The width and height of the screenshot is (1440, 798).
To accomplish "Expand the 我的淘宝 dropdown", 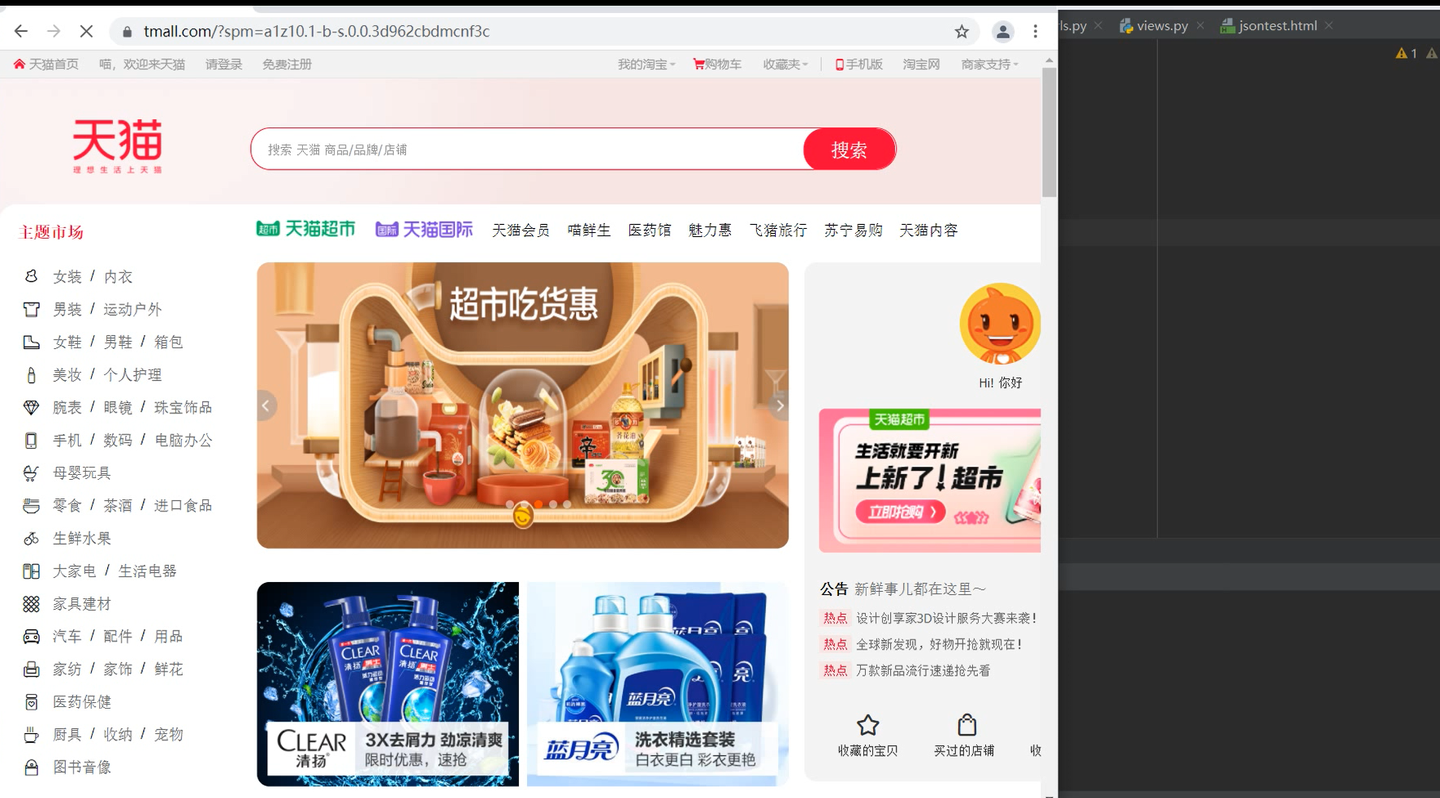I will (x=646, y=64).
